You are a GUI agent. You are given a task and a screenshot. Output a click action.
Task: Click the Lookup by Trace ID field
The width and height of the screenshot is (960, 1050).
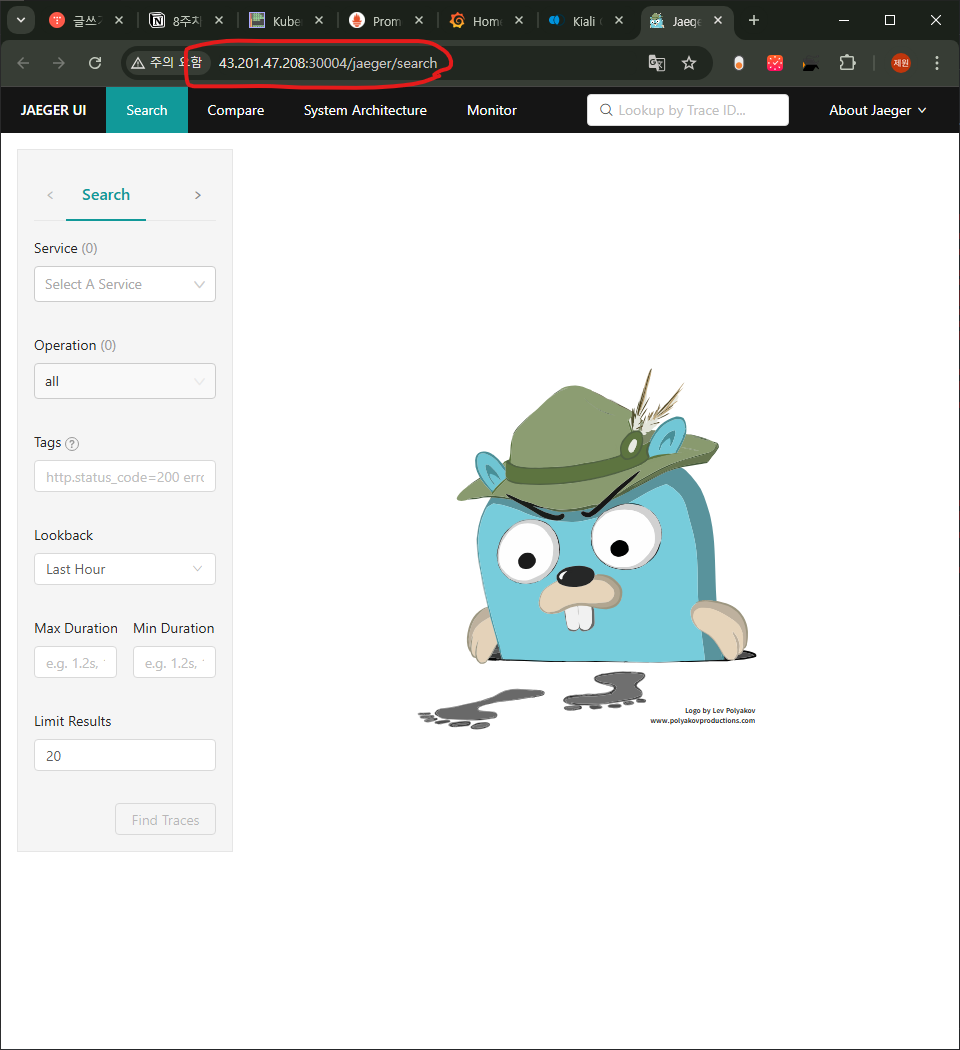[x=688, y=110]
